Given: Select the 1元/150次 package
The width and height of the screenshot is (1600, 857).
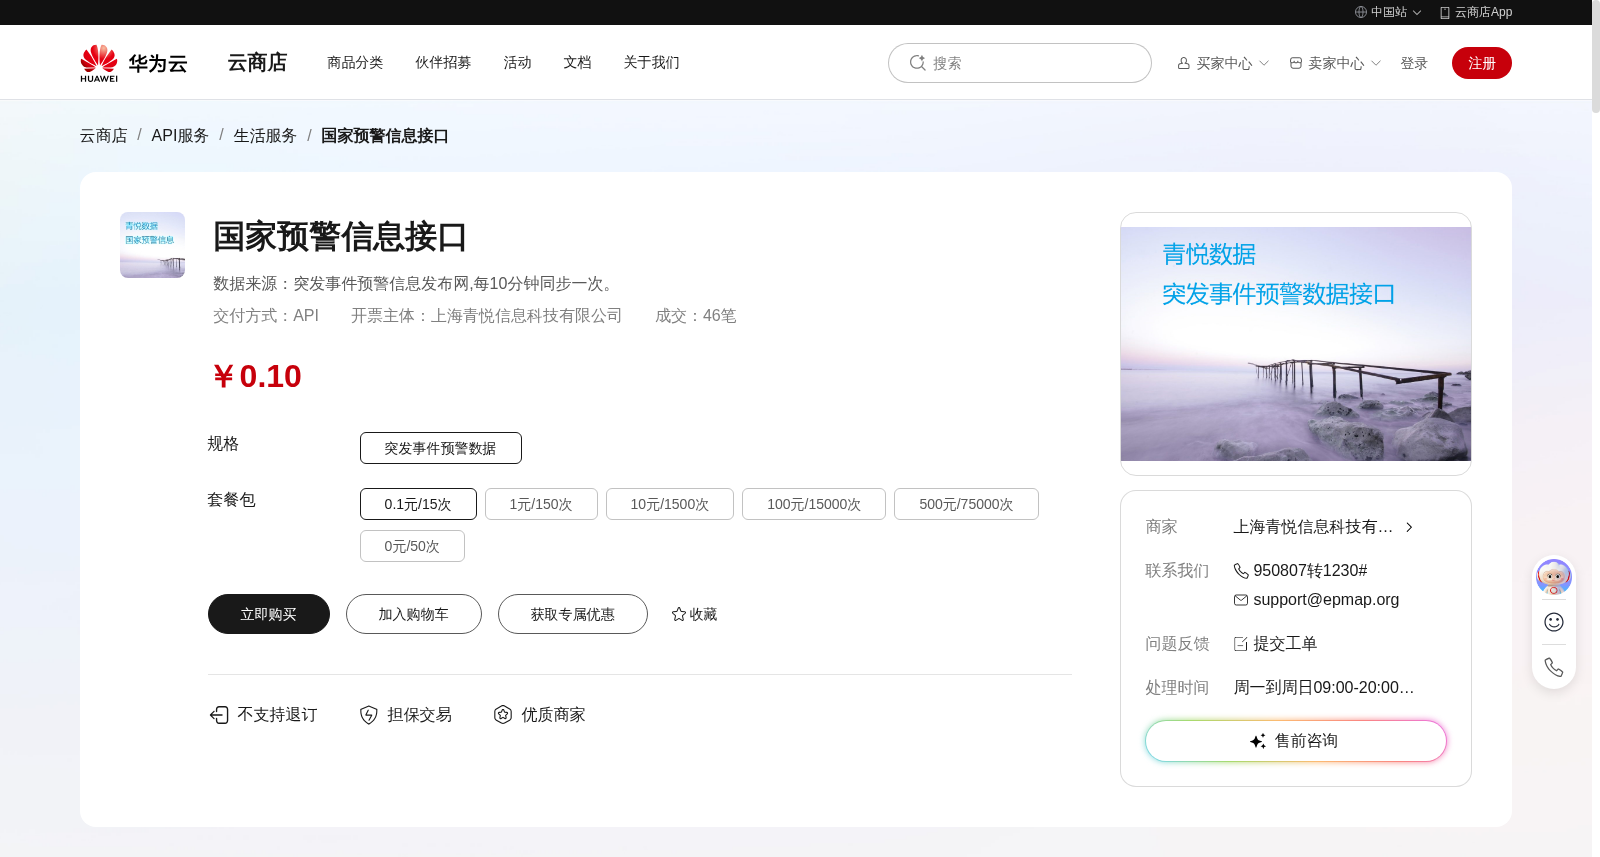Looking at the screenshot, I should coord(541,504).
